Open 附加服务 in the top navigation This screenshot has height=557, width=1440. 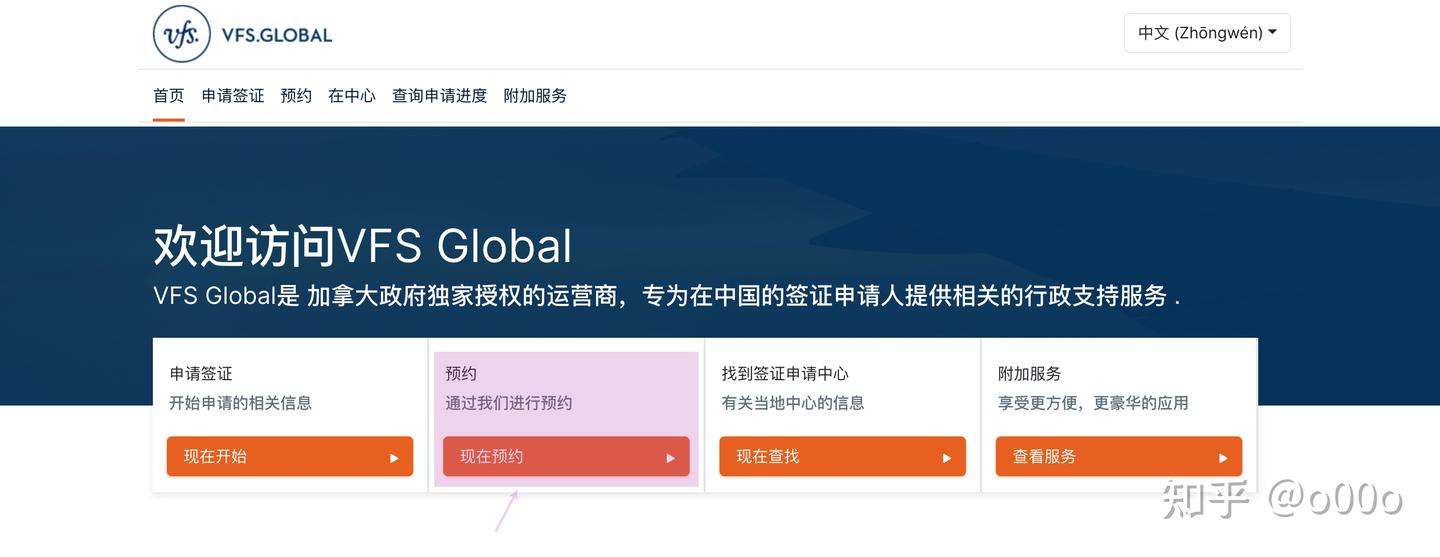pyautogui.click(x=535, y=96)
